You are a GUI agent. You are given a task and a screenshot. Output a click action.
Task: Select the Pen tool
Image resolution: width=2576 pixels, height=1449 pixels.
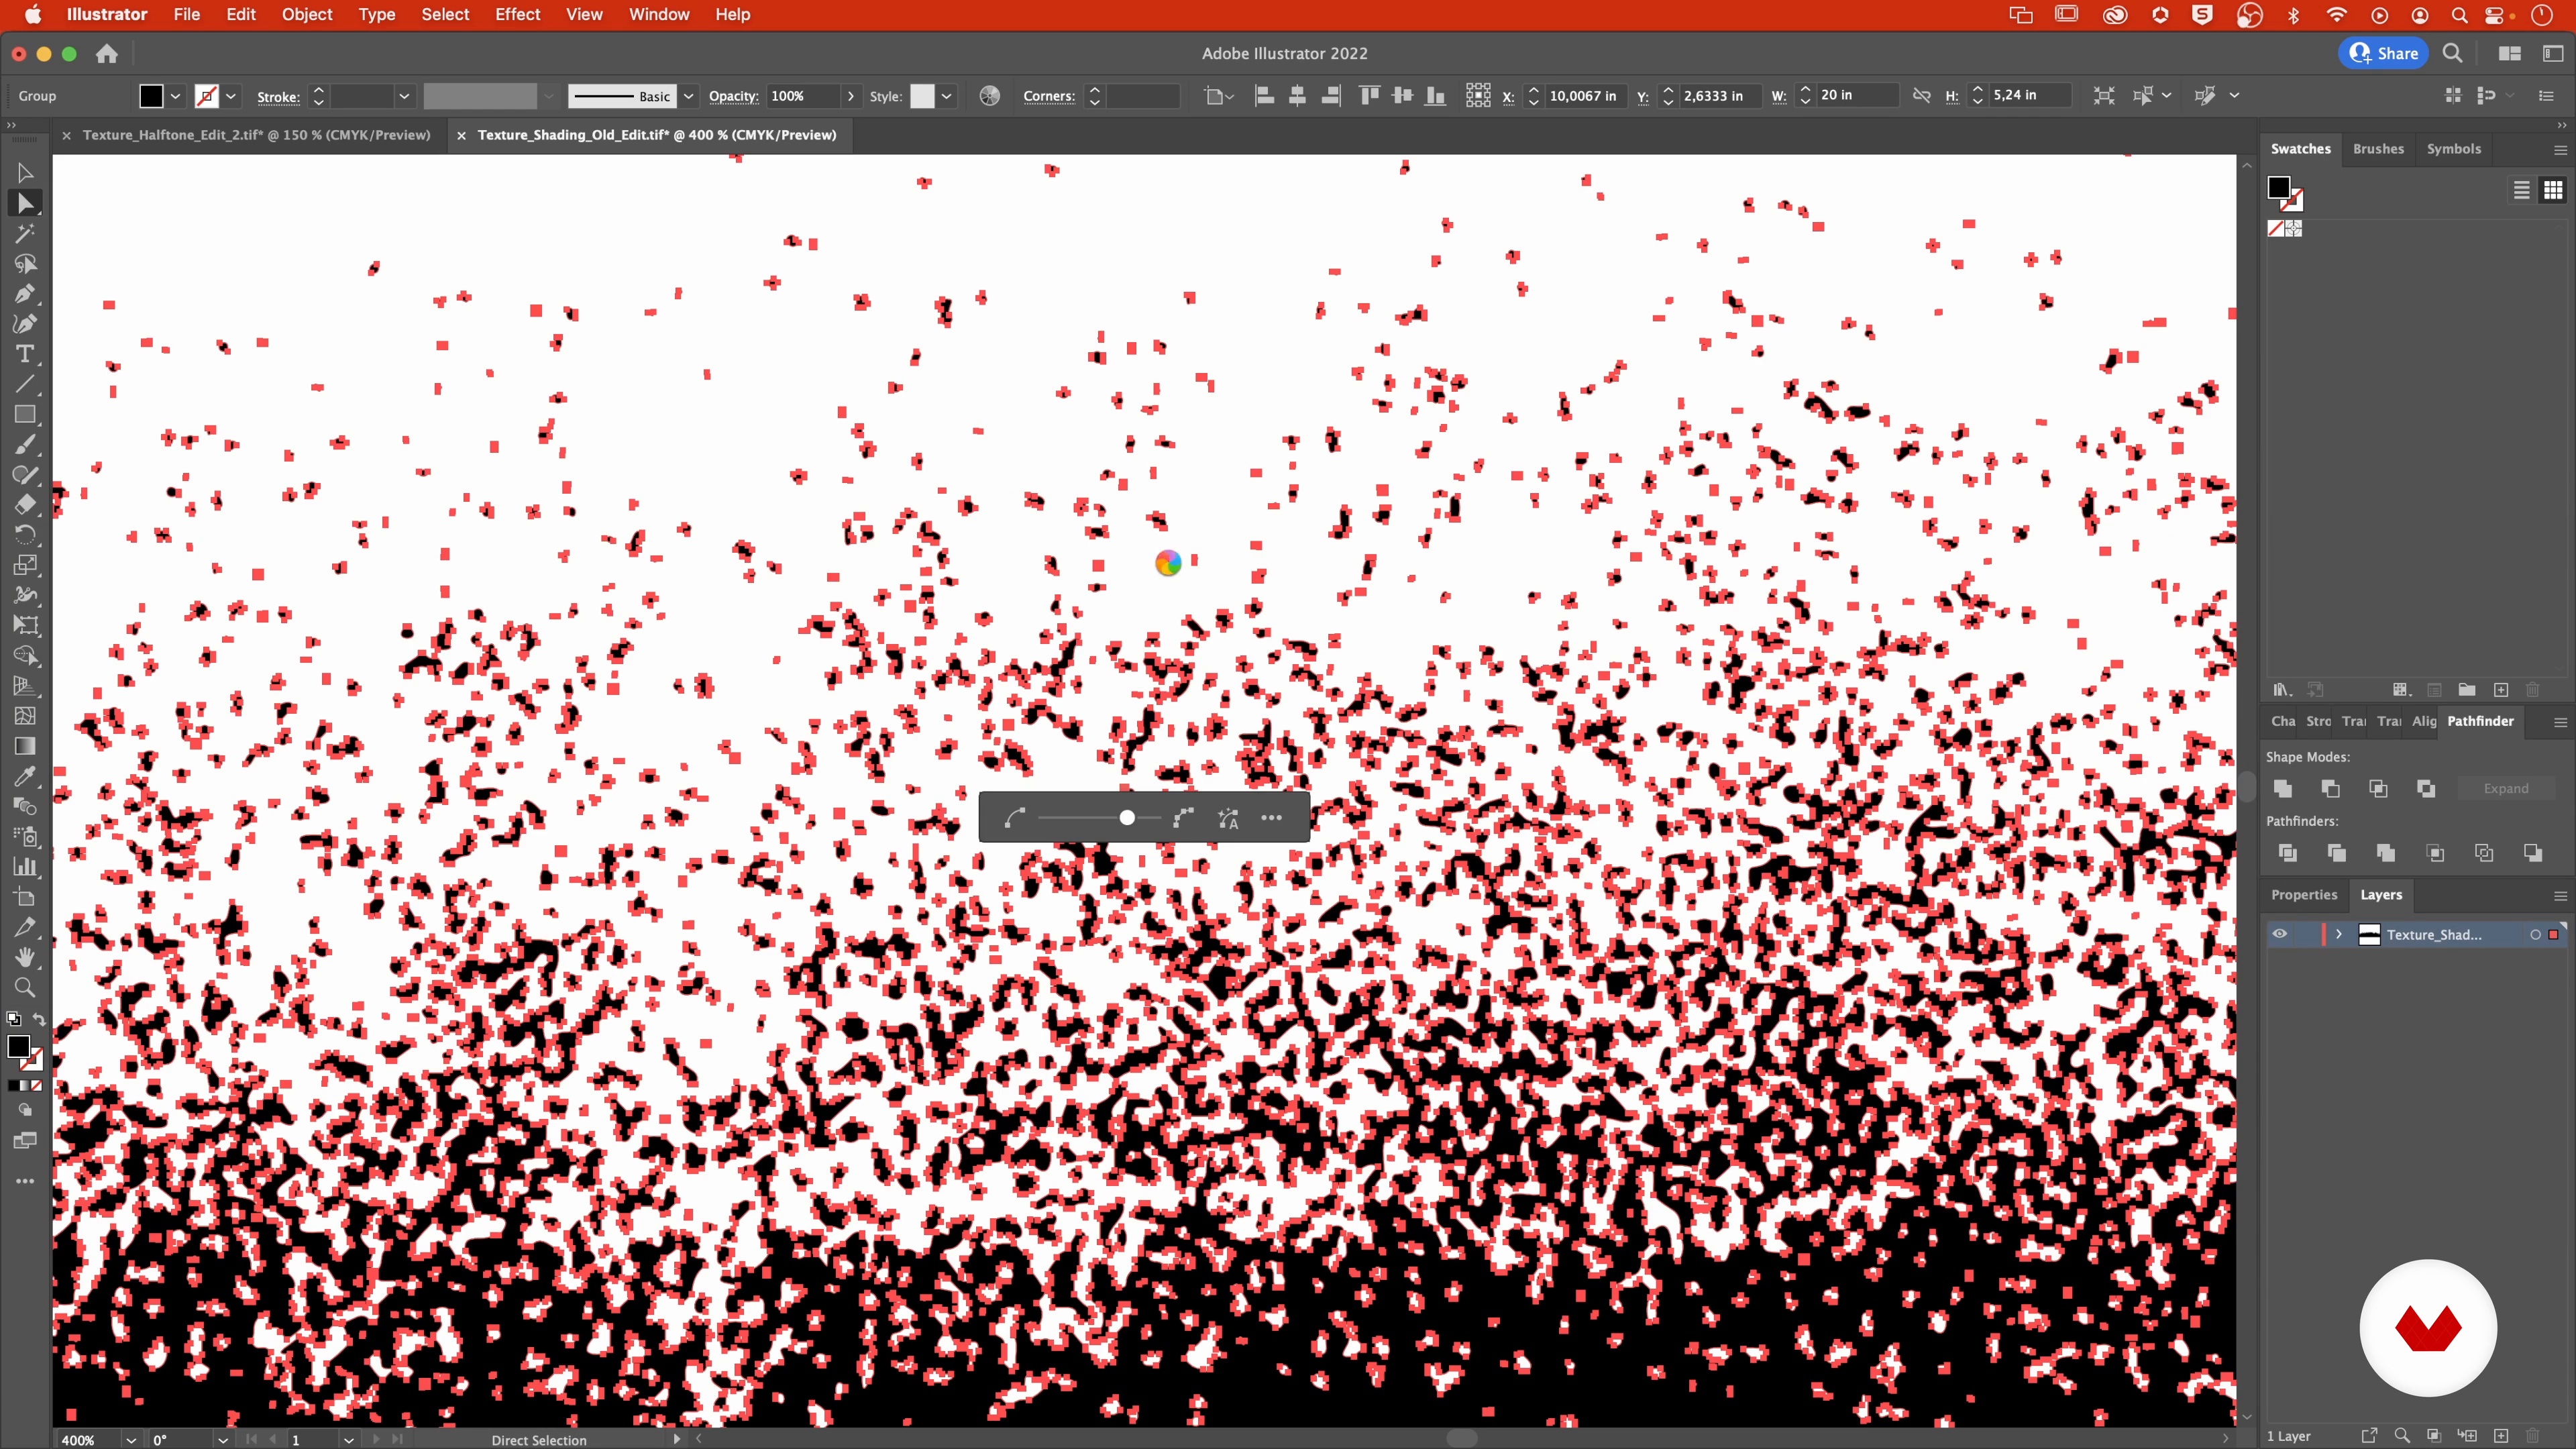click(x=25, y=294)
